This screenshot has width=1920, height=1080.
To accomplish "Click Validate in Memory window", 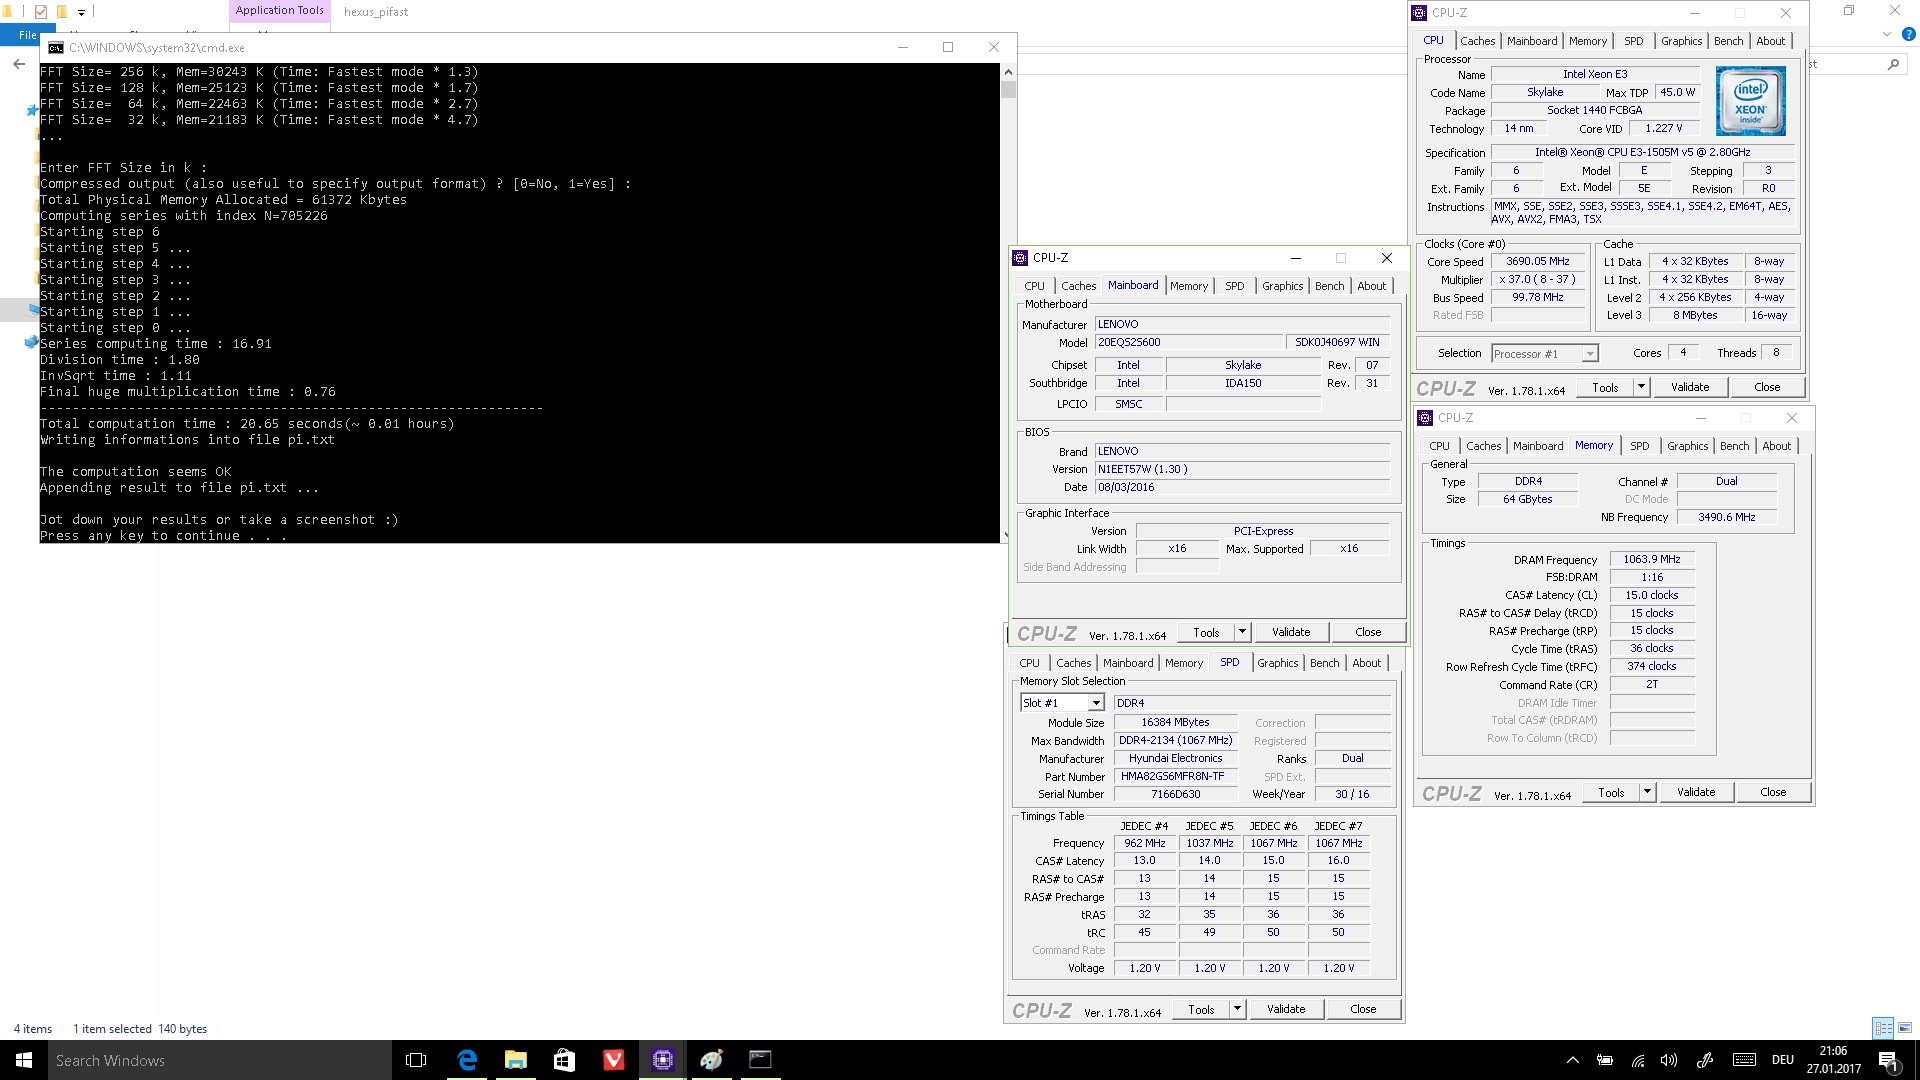I will click(1696, 792).
